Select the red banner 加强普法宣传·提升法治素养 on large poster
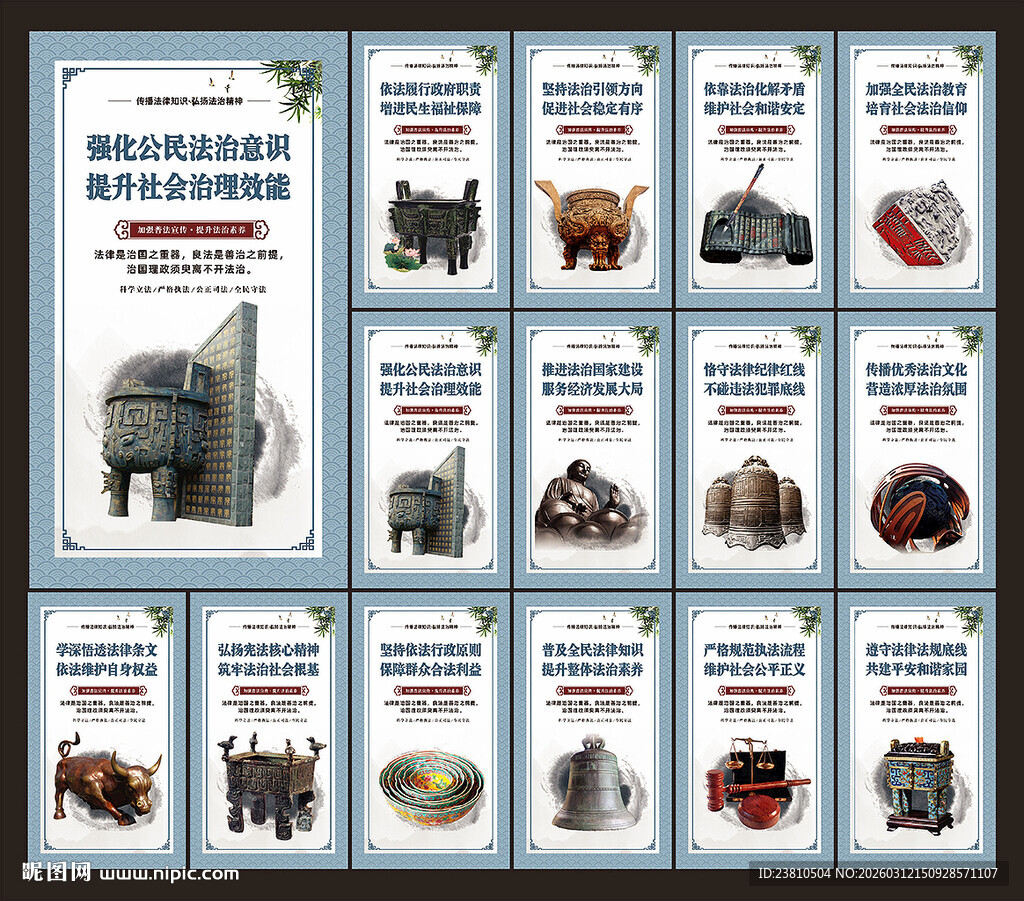This screenshot has height=901, width=1024. [x=191, y=230]
